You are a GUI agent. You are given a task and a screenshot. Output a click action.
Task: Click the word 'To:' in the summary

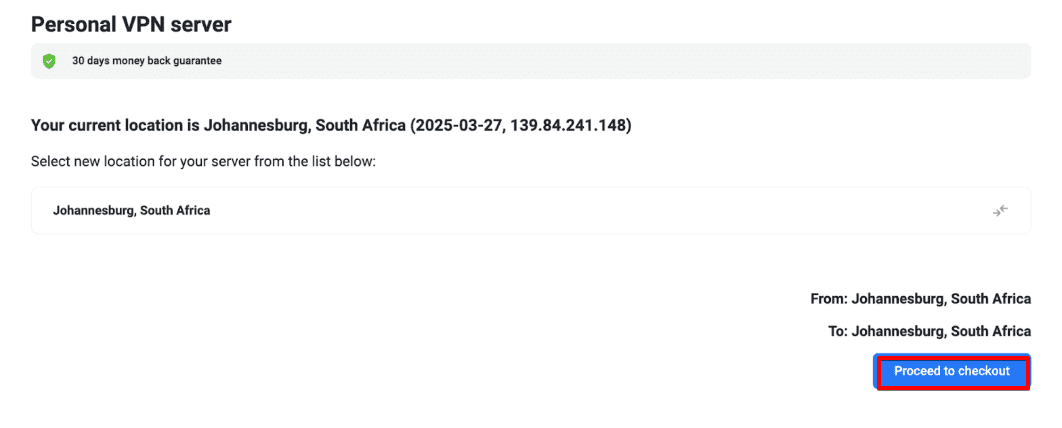[x=837, y=332]
